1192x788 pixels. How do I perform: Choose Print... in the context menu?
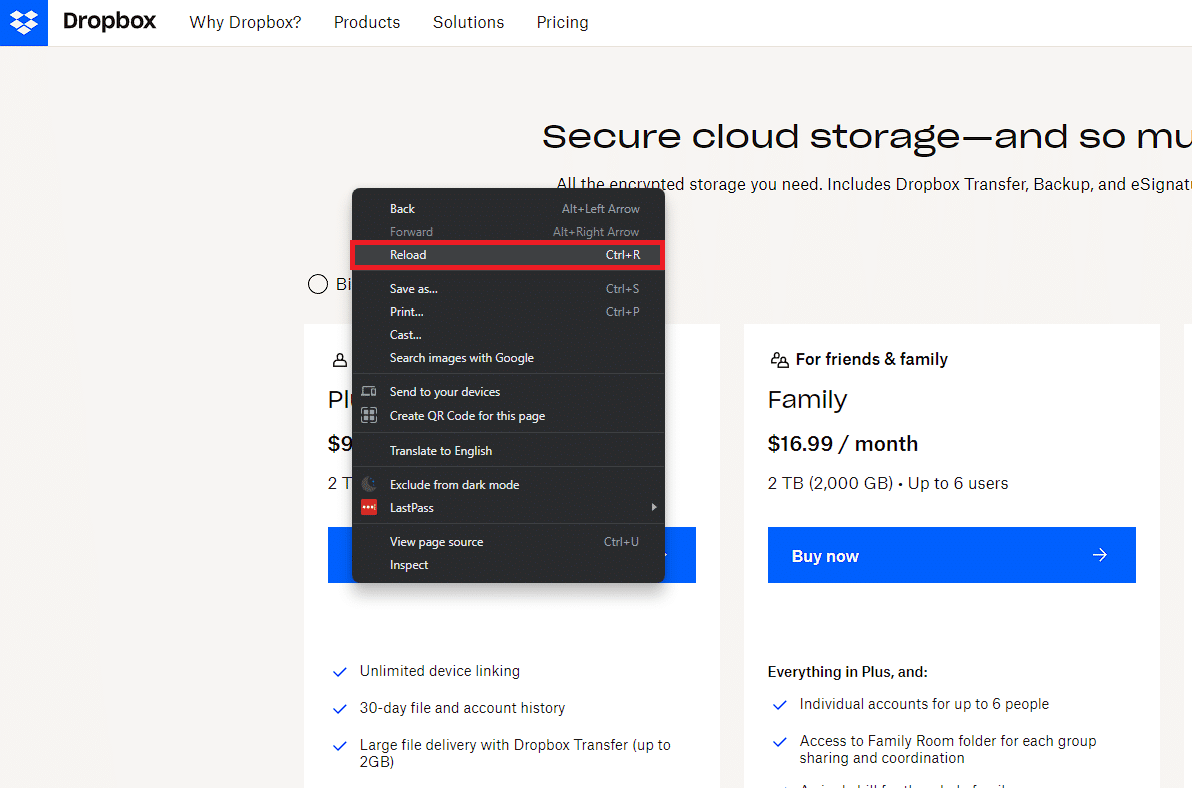[x=508, y=312]
